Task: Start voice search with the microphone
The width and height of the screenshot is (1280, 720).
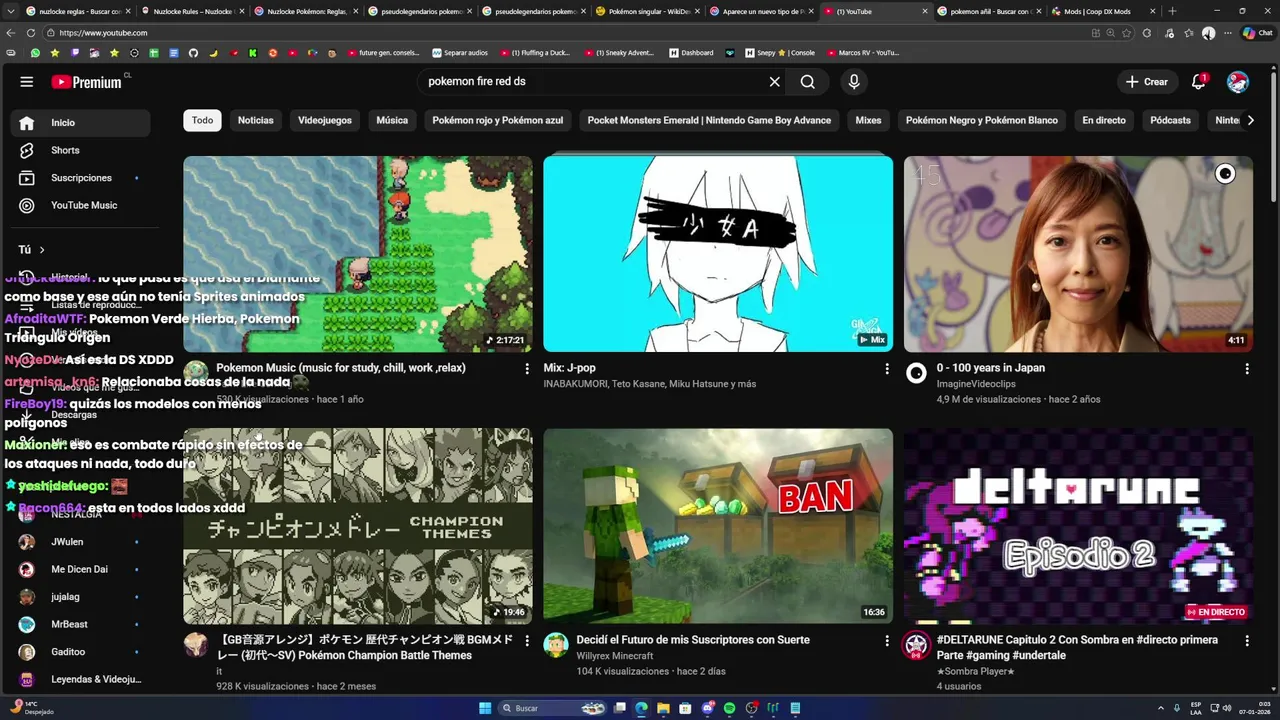Action: point(854,82)
